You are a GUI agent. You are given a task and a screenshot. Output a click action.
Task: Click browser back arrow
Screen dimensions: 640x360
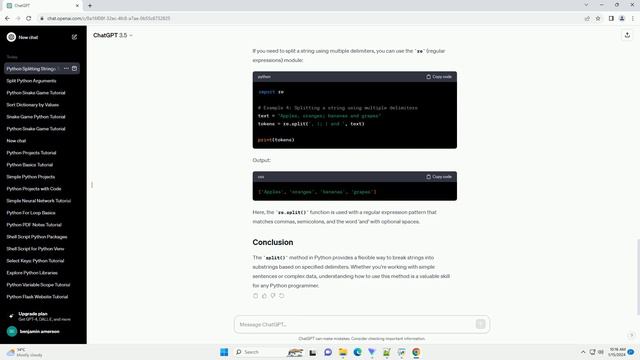click(x=7, y=18)
